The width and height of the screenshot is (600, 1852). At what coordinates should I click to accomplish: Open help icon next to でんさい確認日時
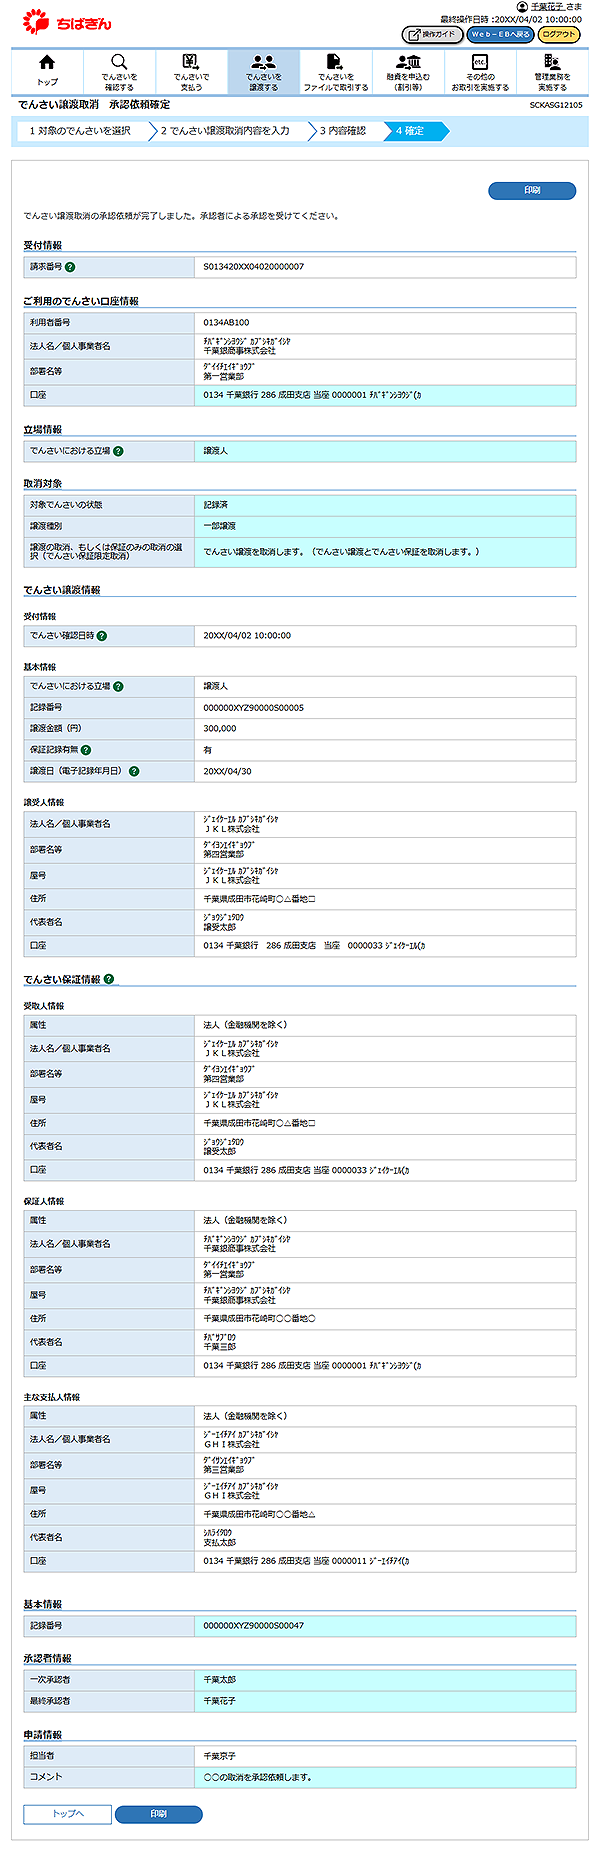pos(102,636)
